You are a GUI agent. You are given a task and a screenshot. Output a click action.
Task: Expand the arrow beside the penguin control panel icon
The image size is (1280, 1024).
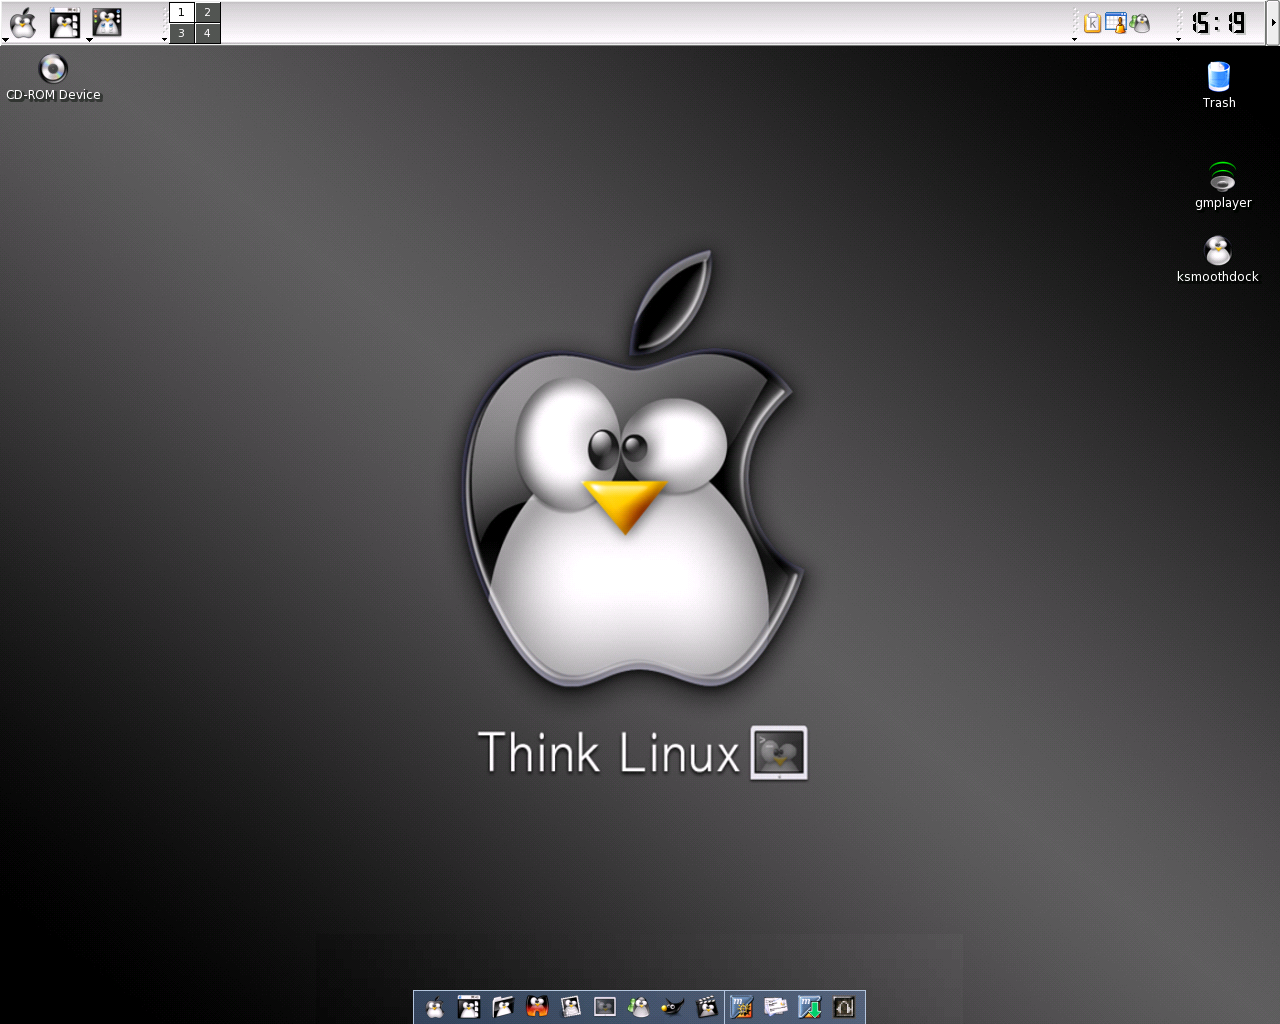89,40
